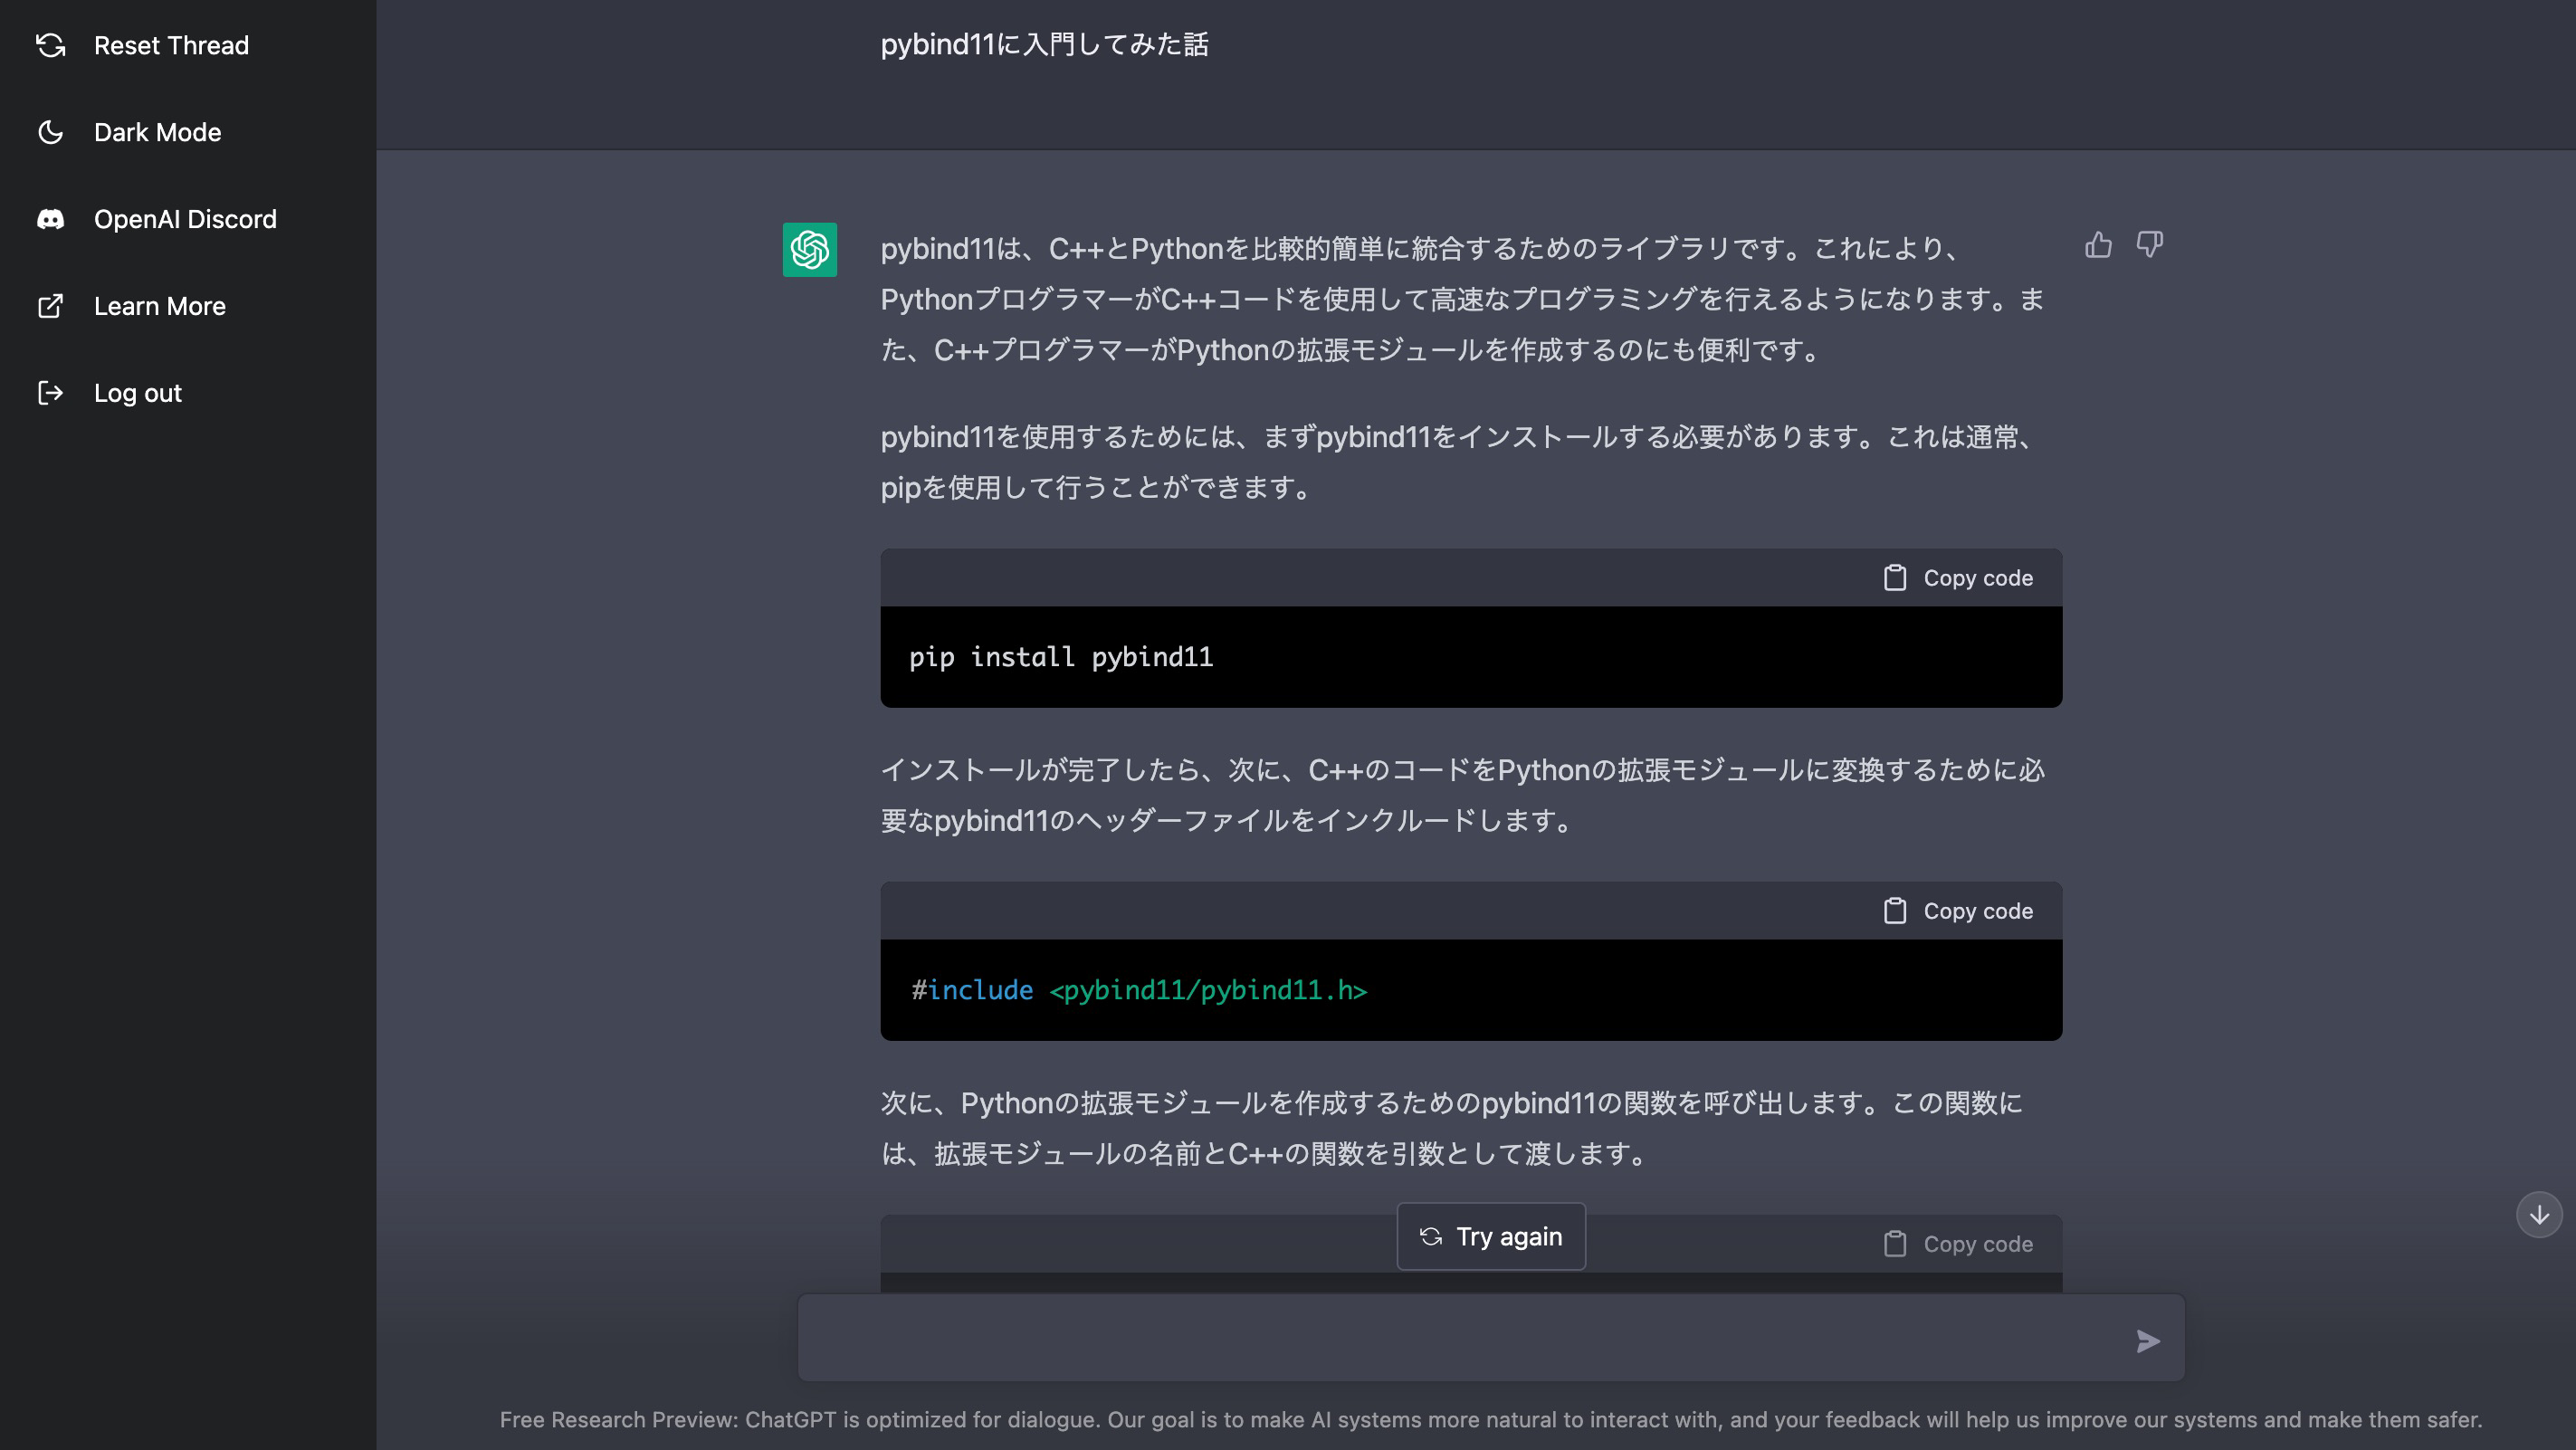This screenshot has height=1450, width=2576.
Task: Click the thumbs up feedback icon
Action: pos(2098,245)
